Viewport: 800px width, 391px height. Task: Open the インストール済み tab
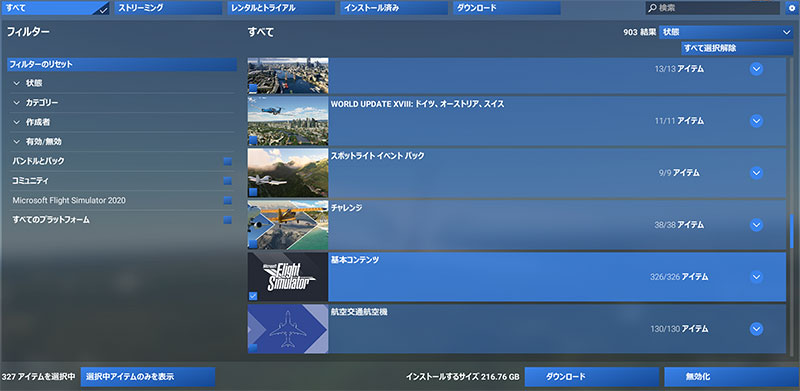tap(394, 8)
